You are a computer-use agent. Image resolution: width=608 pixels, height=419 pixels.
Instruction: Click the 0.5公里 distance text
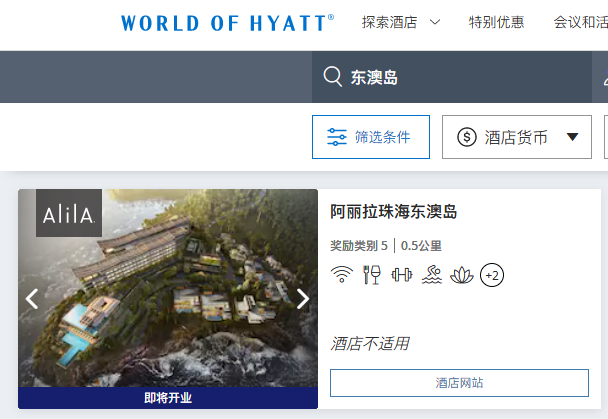421,246
